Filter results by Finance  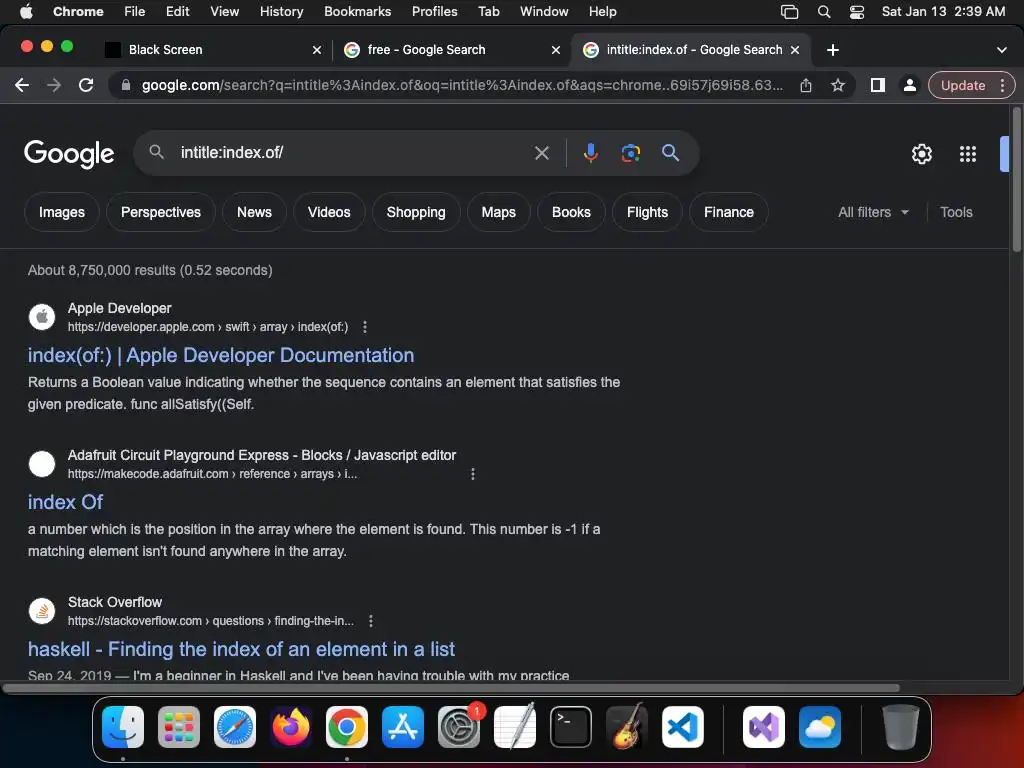coord(729,212)
